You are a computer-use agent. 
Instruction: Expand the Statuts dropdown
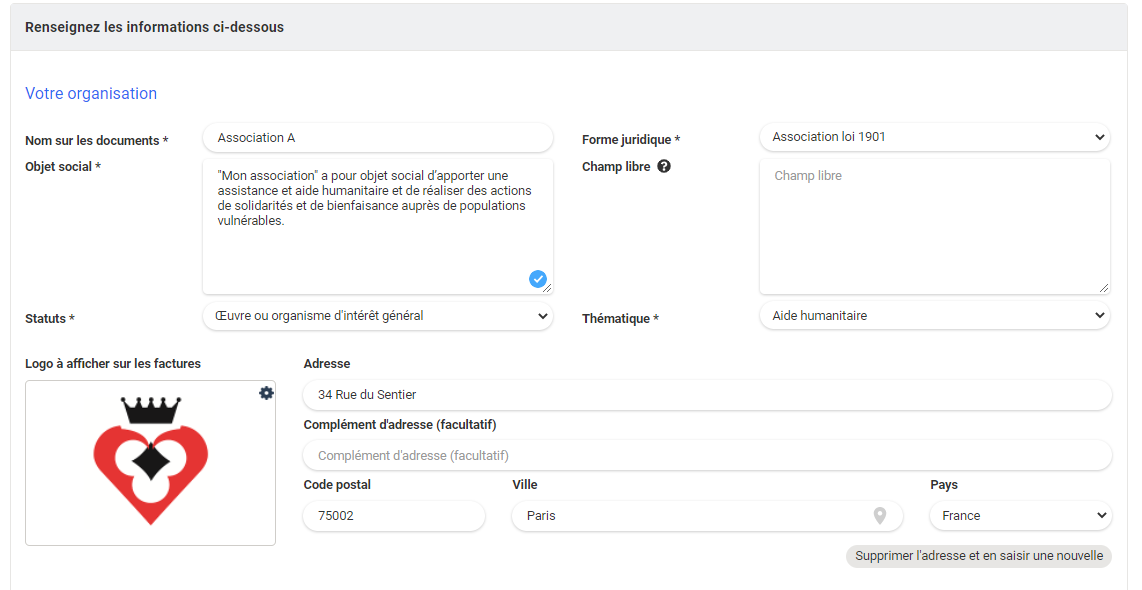coord(377,316)
